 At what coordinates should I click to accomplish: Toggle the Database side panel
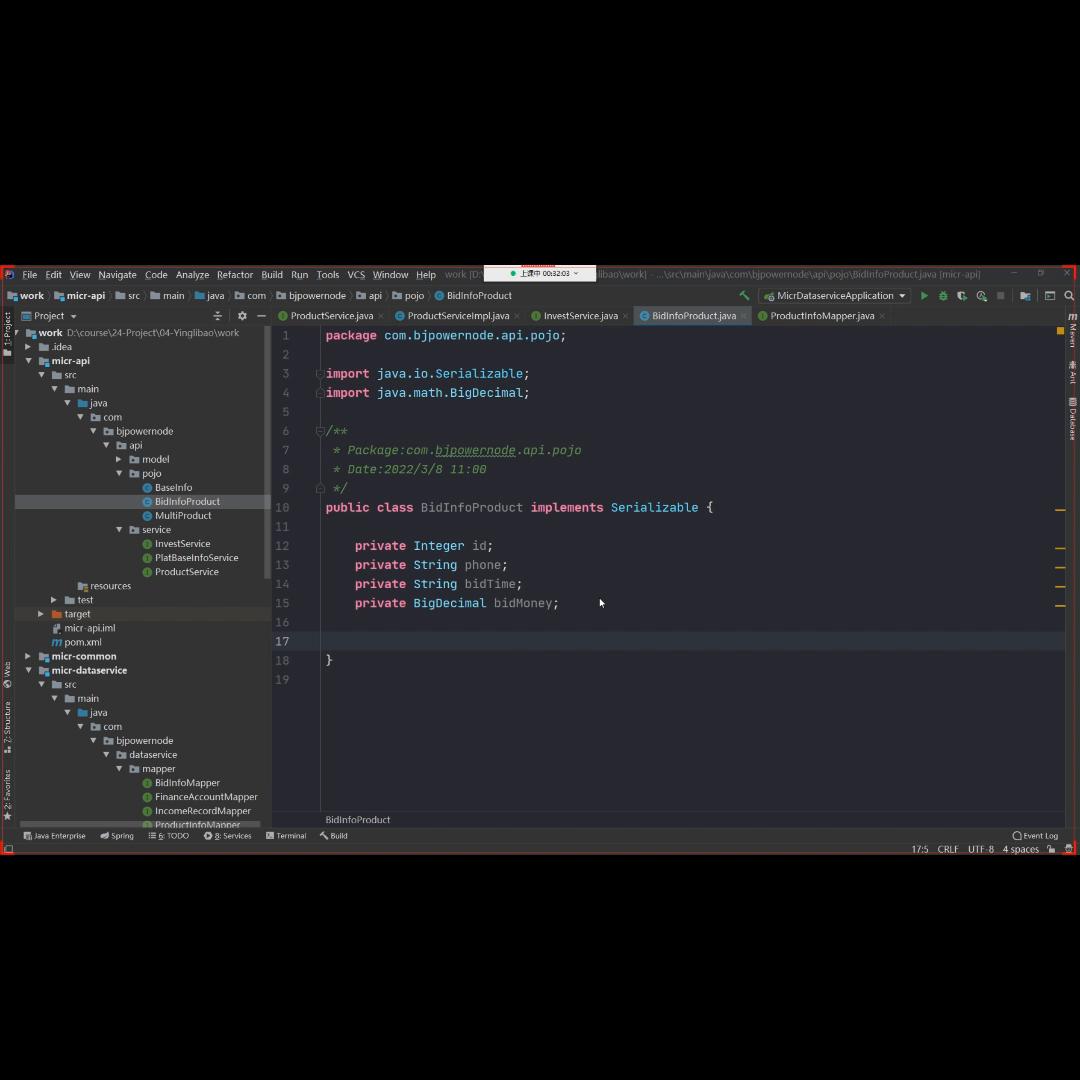pyautogui.click(x=1072, y=418)
